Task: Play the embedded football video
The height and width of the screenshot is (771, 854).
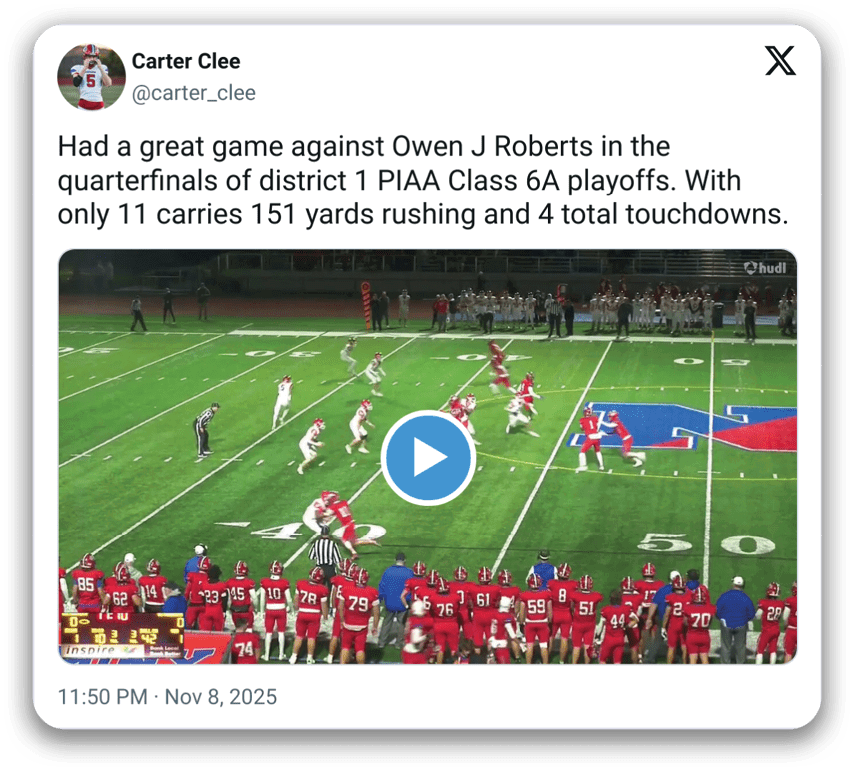Action: pos(428,457)
